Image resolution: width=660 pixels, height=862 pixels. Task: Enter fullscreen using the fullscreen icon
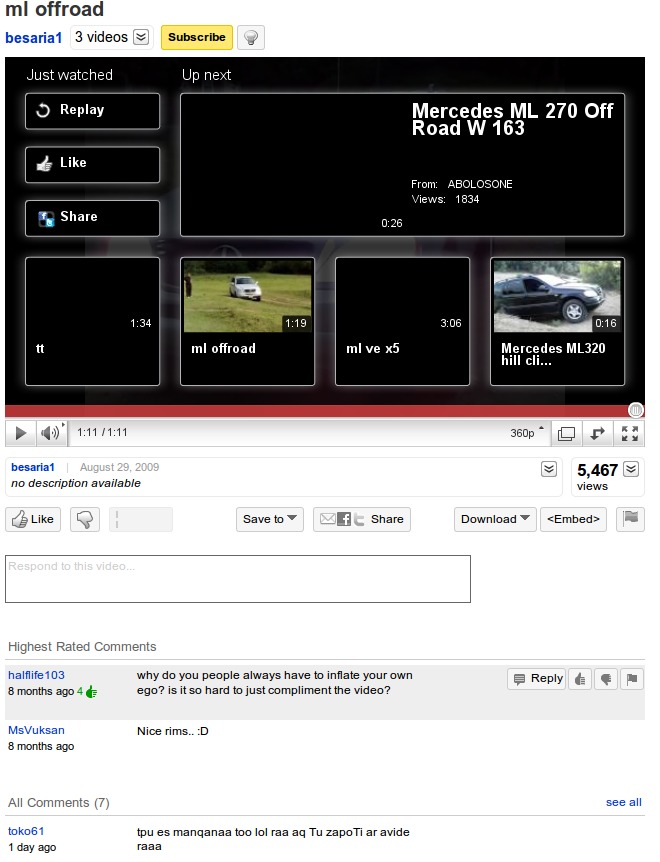click(x=629, y=434)
